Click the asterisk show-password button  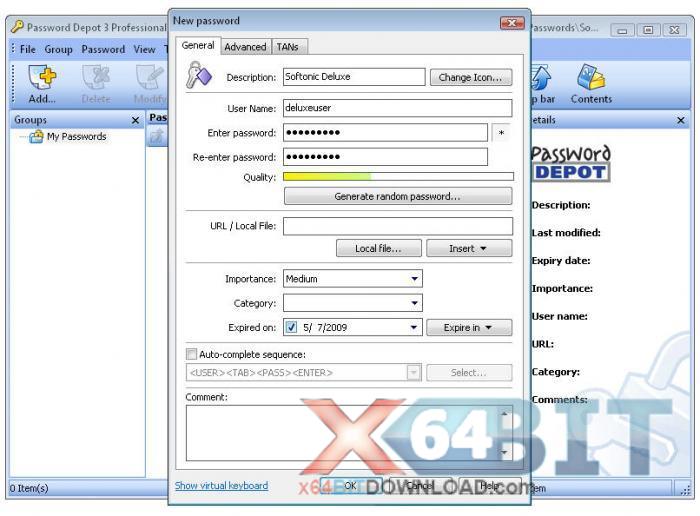click(x=501, y=133)
